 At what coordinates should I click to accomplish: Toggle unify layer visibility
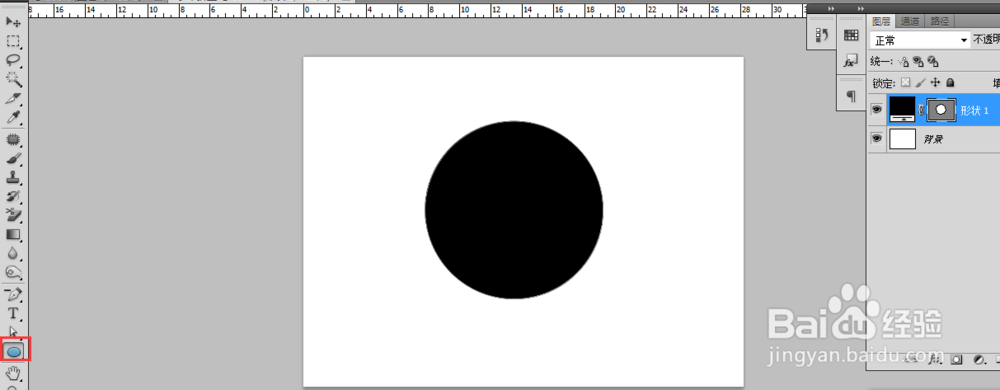[x=918, y=62]
